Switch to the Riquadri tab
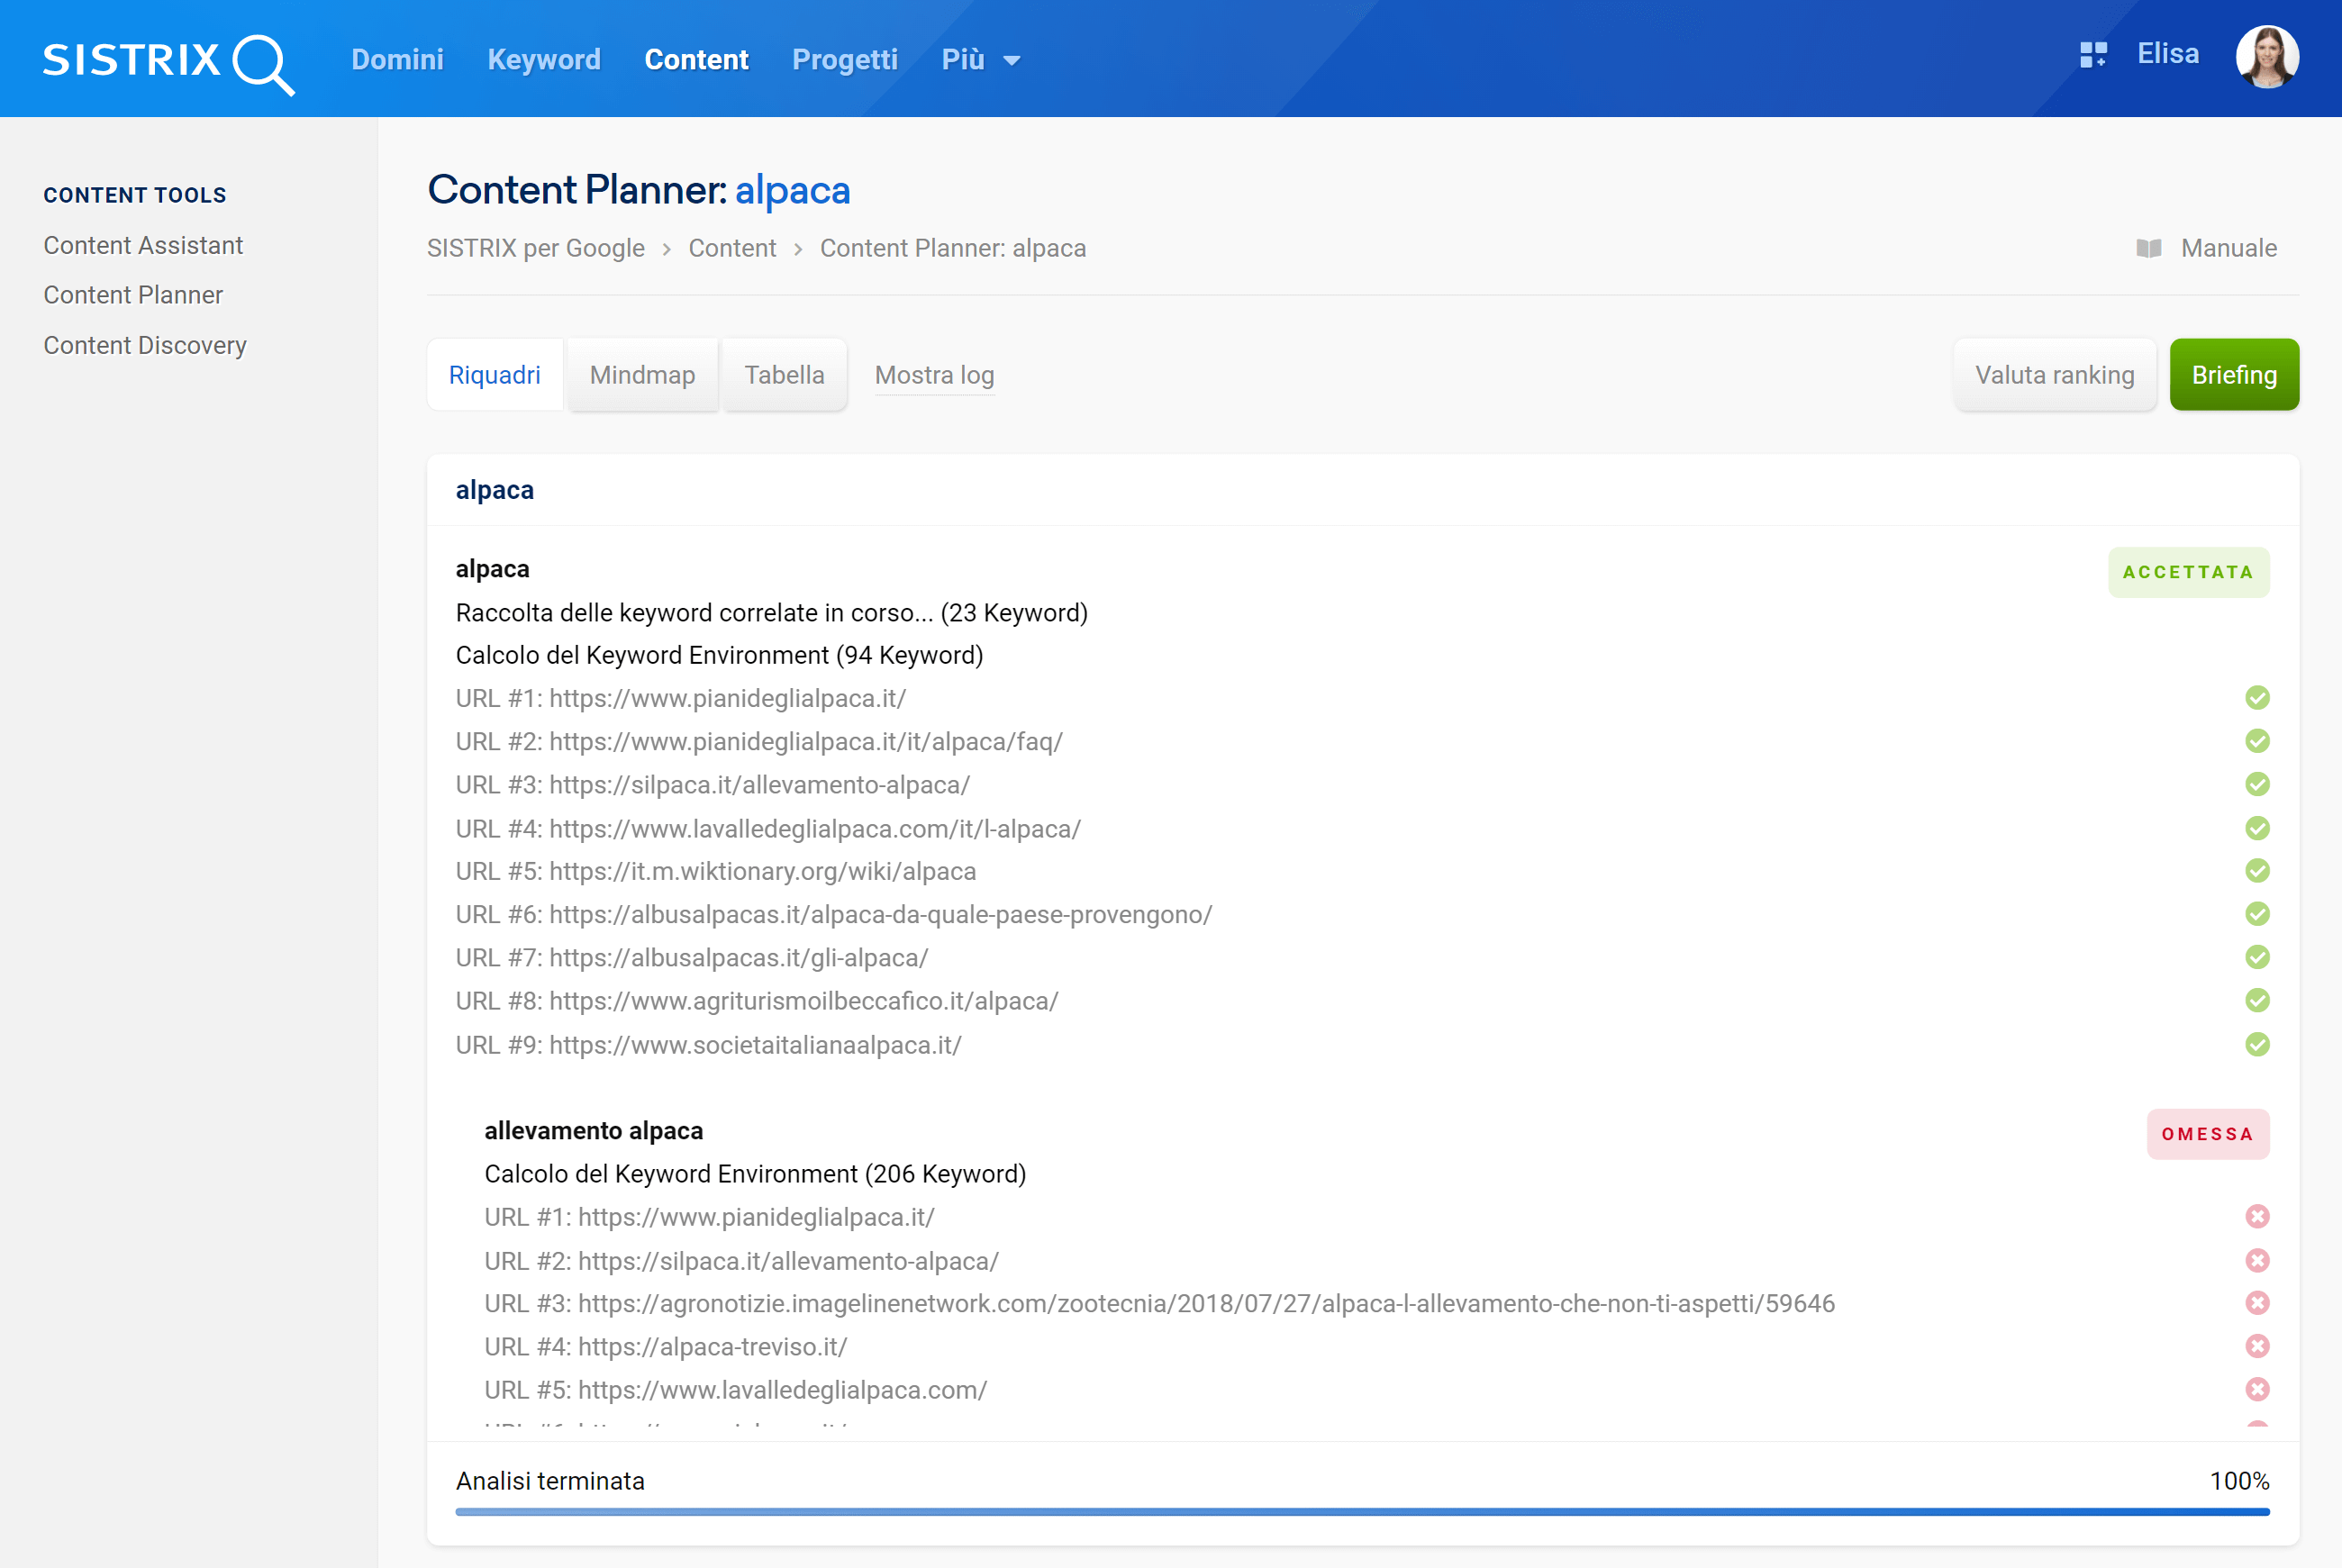The height and width of the screenshot is (1568, 2342). (495, 375)
